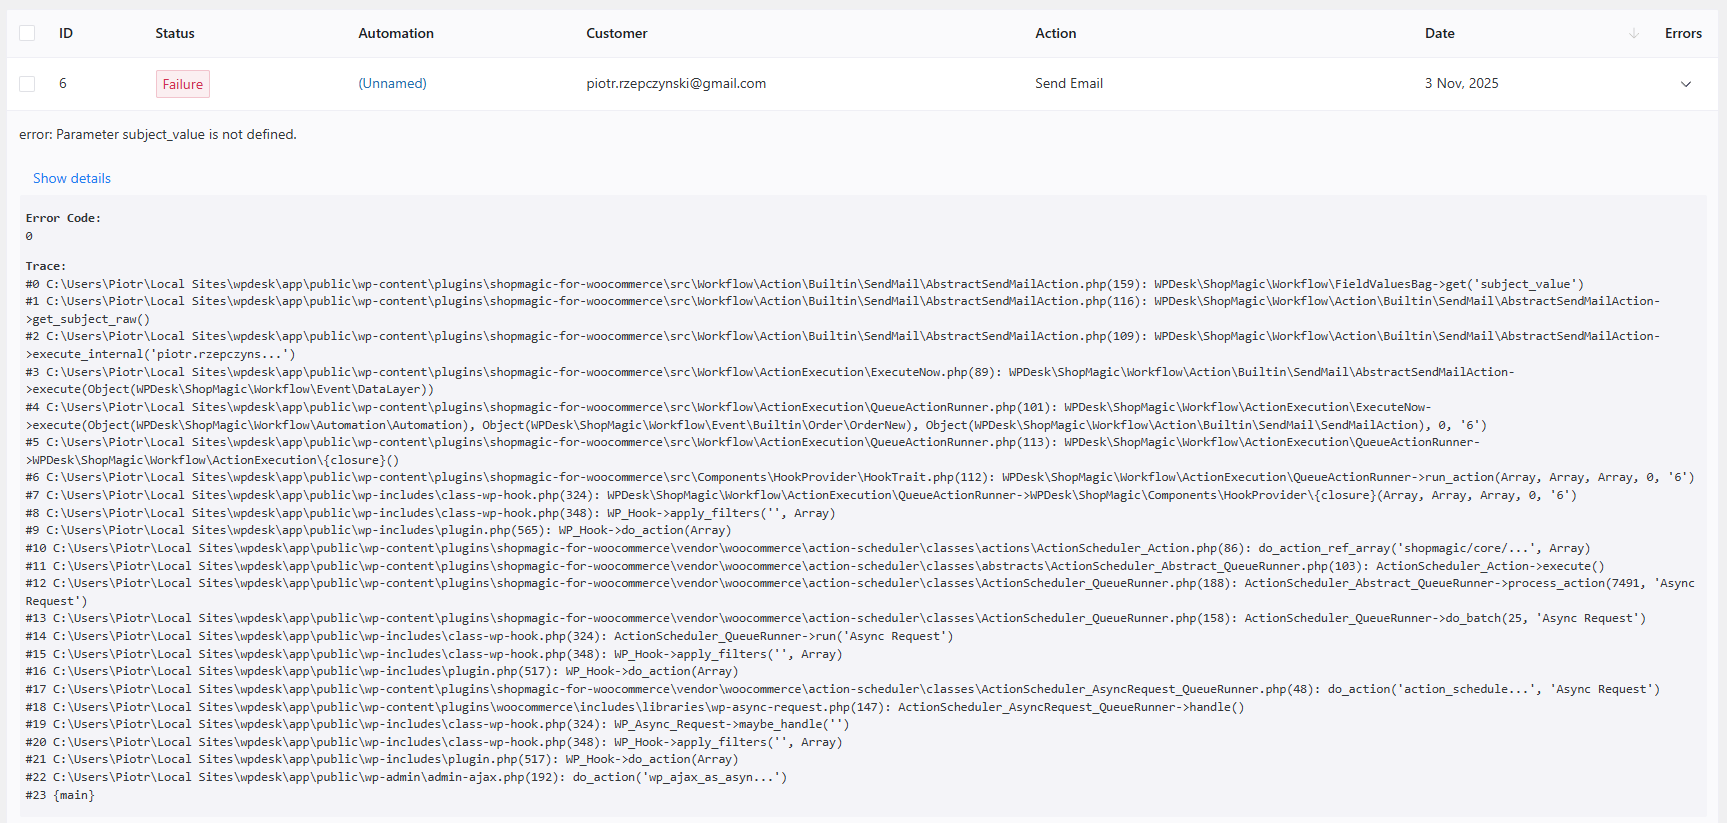
Task: Click the Customer column header
Action: point(616,34)
